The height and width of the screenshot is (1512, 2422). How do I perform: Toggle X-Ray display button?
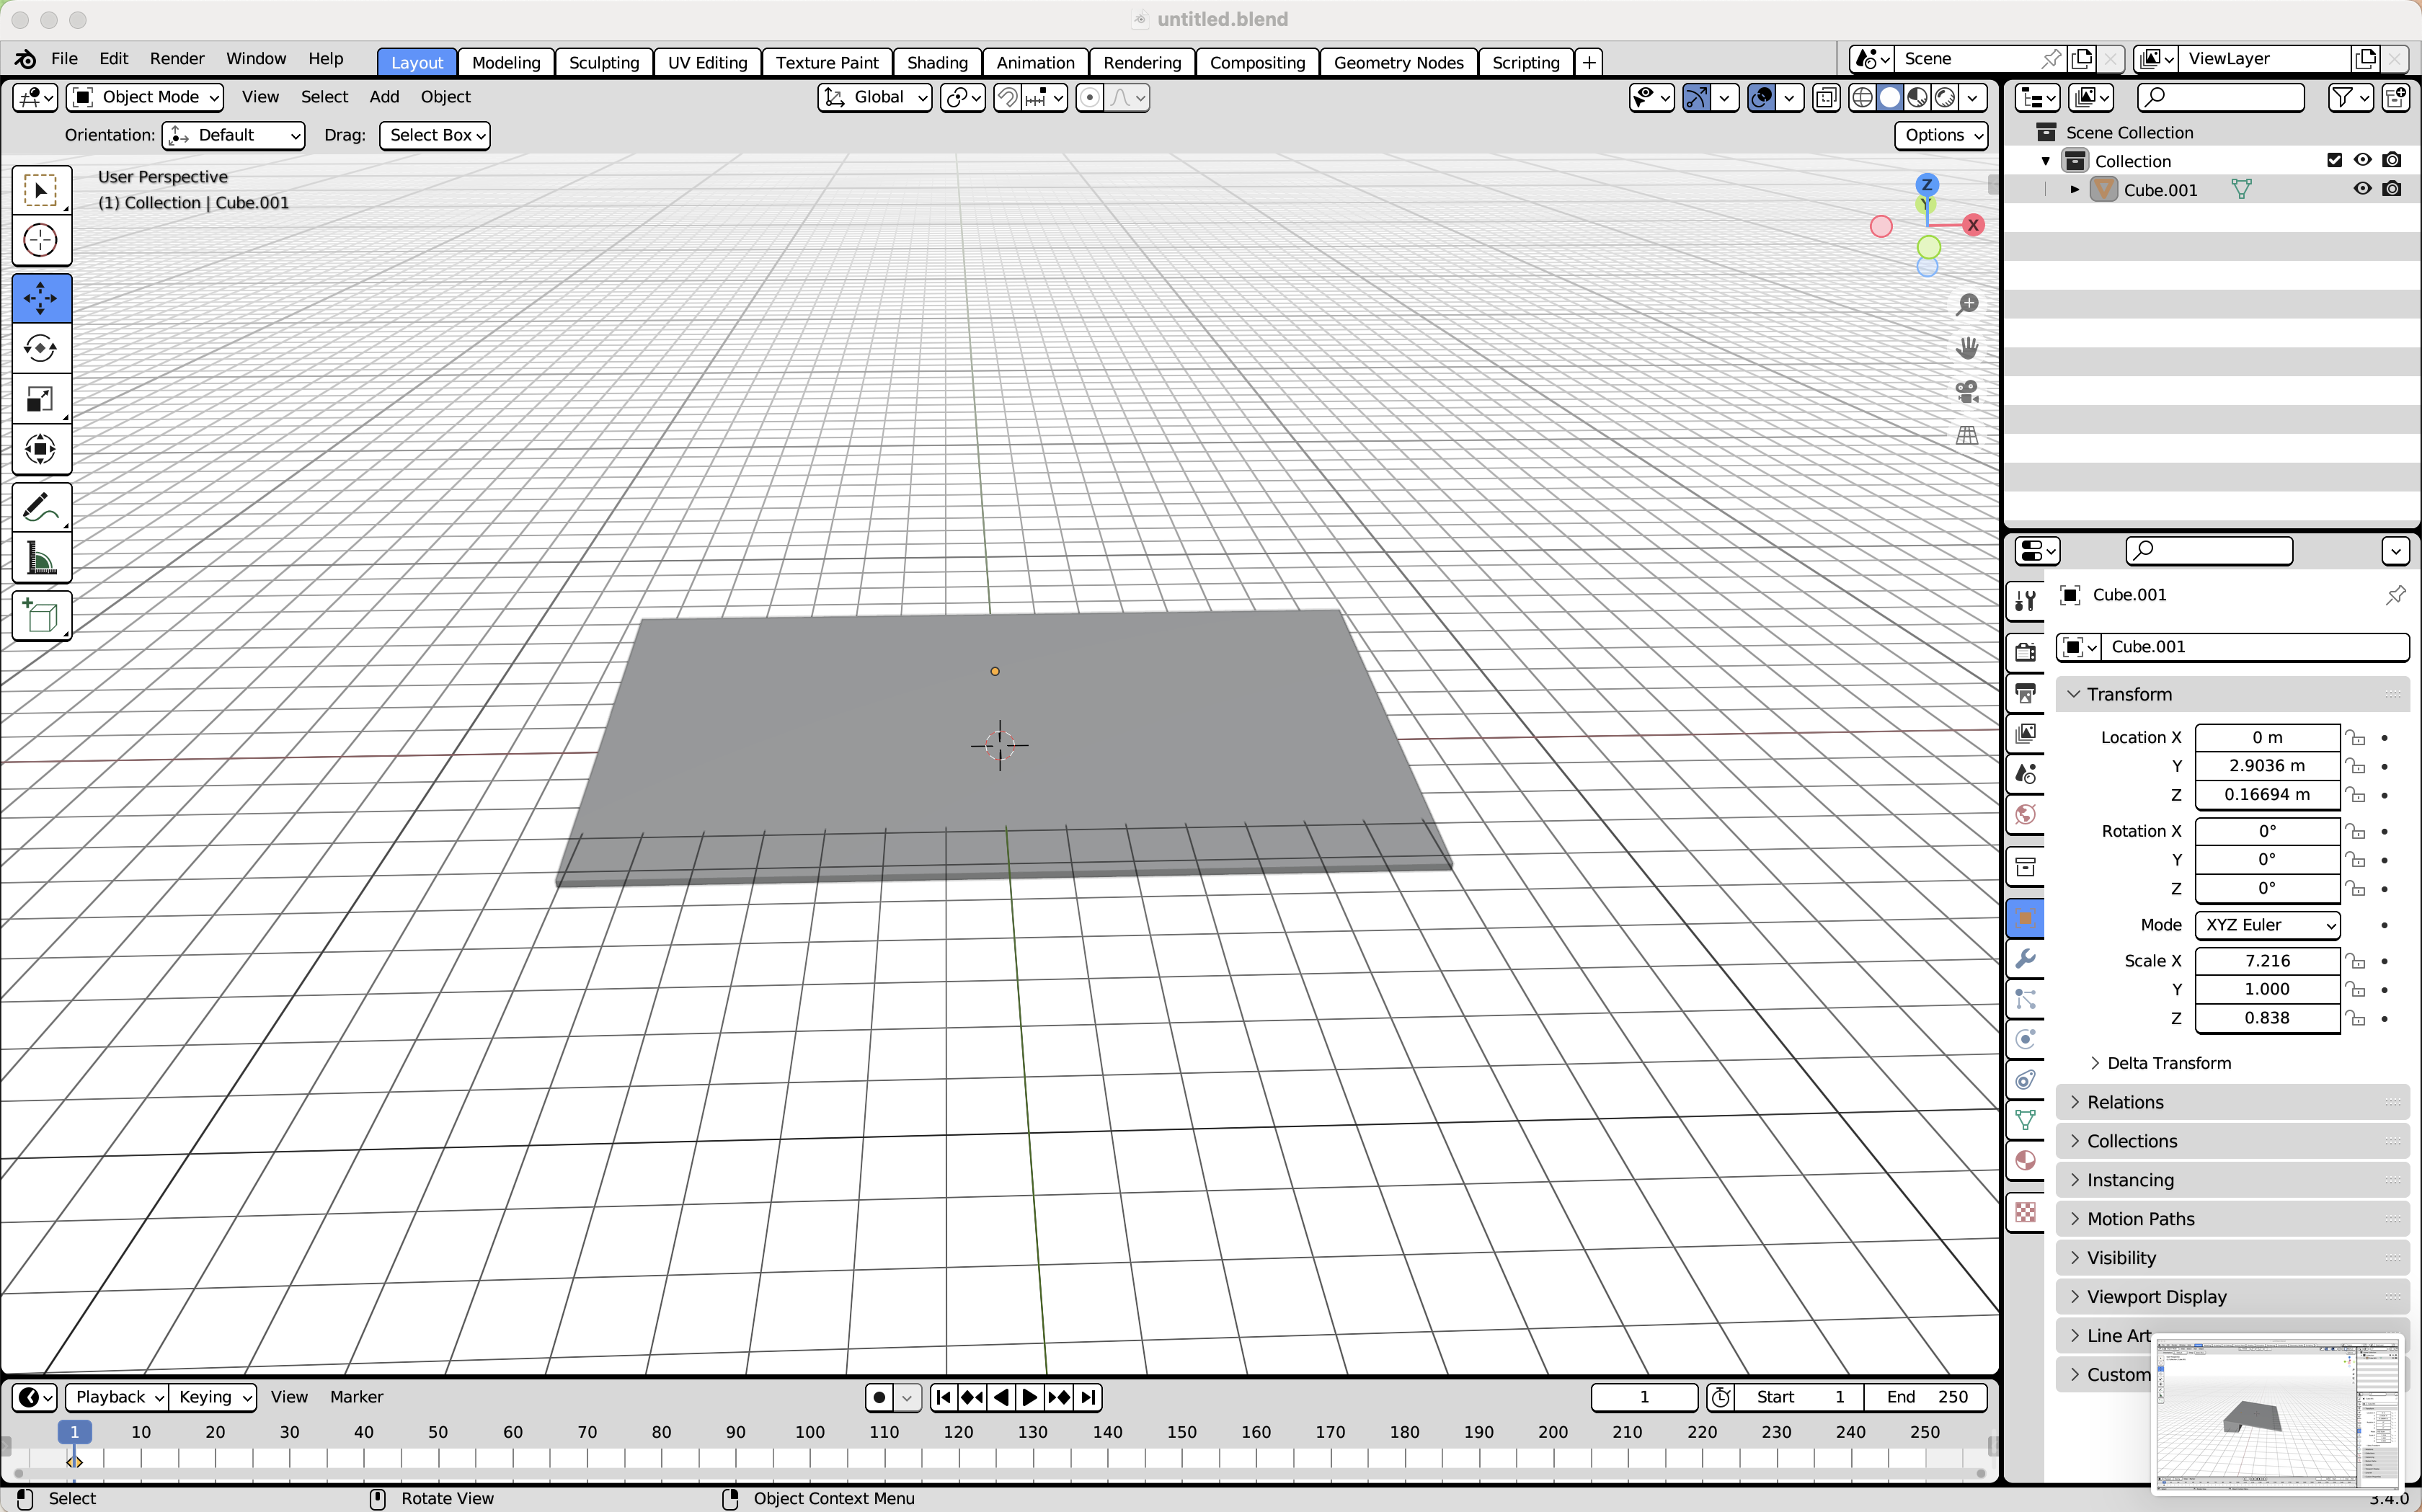[1826, 97]
